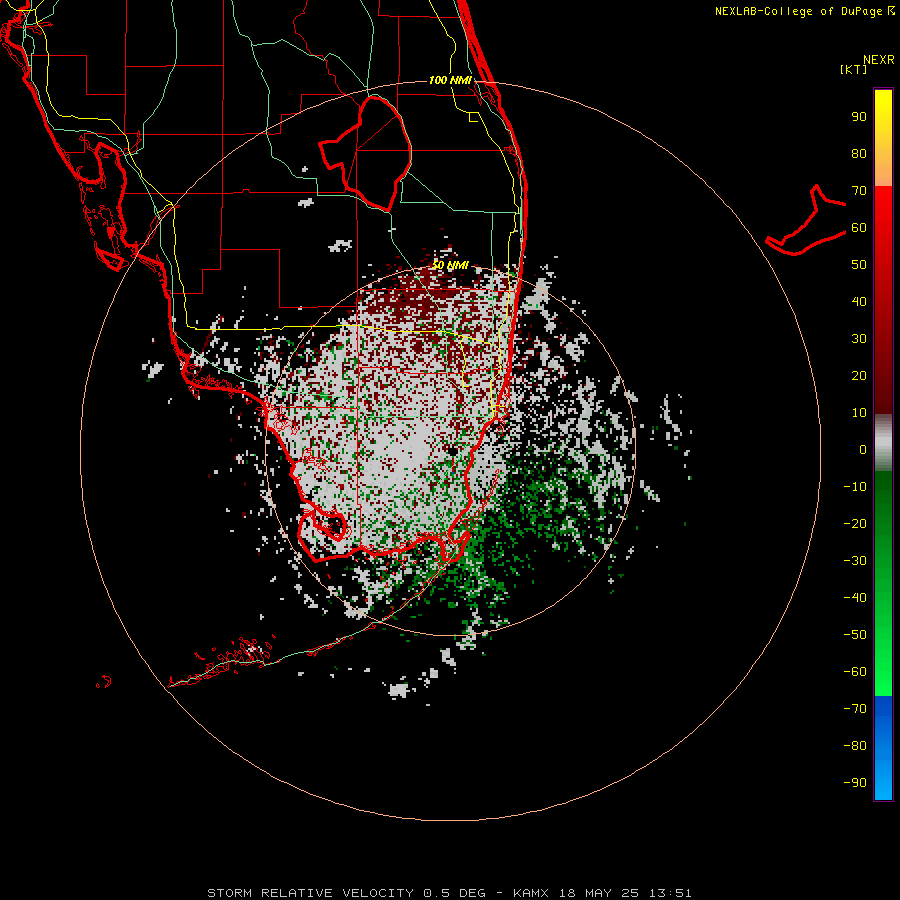Click the 50 NMI range ring label

point(450,265)
